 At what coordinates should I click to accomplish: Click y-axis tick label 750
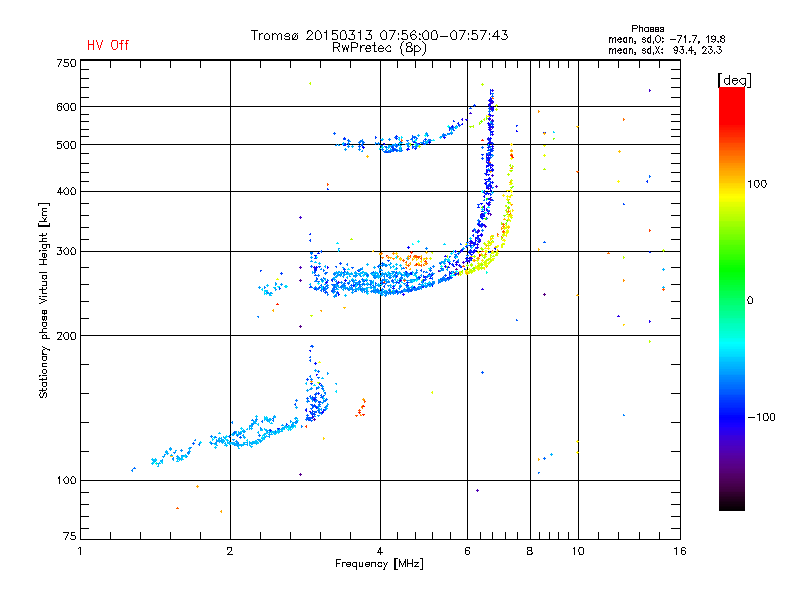point(66,64)
